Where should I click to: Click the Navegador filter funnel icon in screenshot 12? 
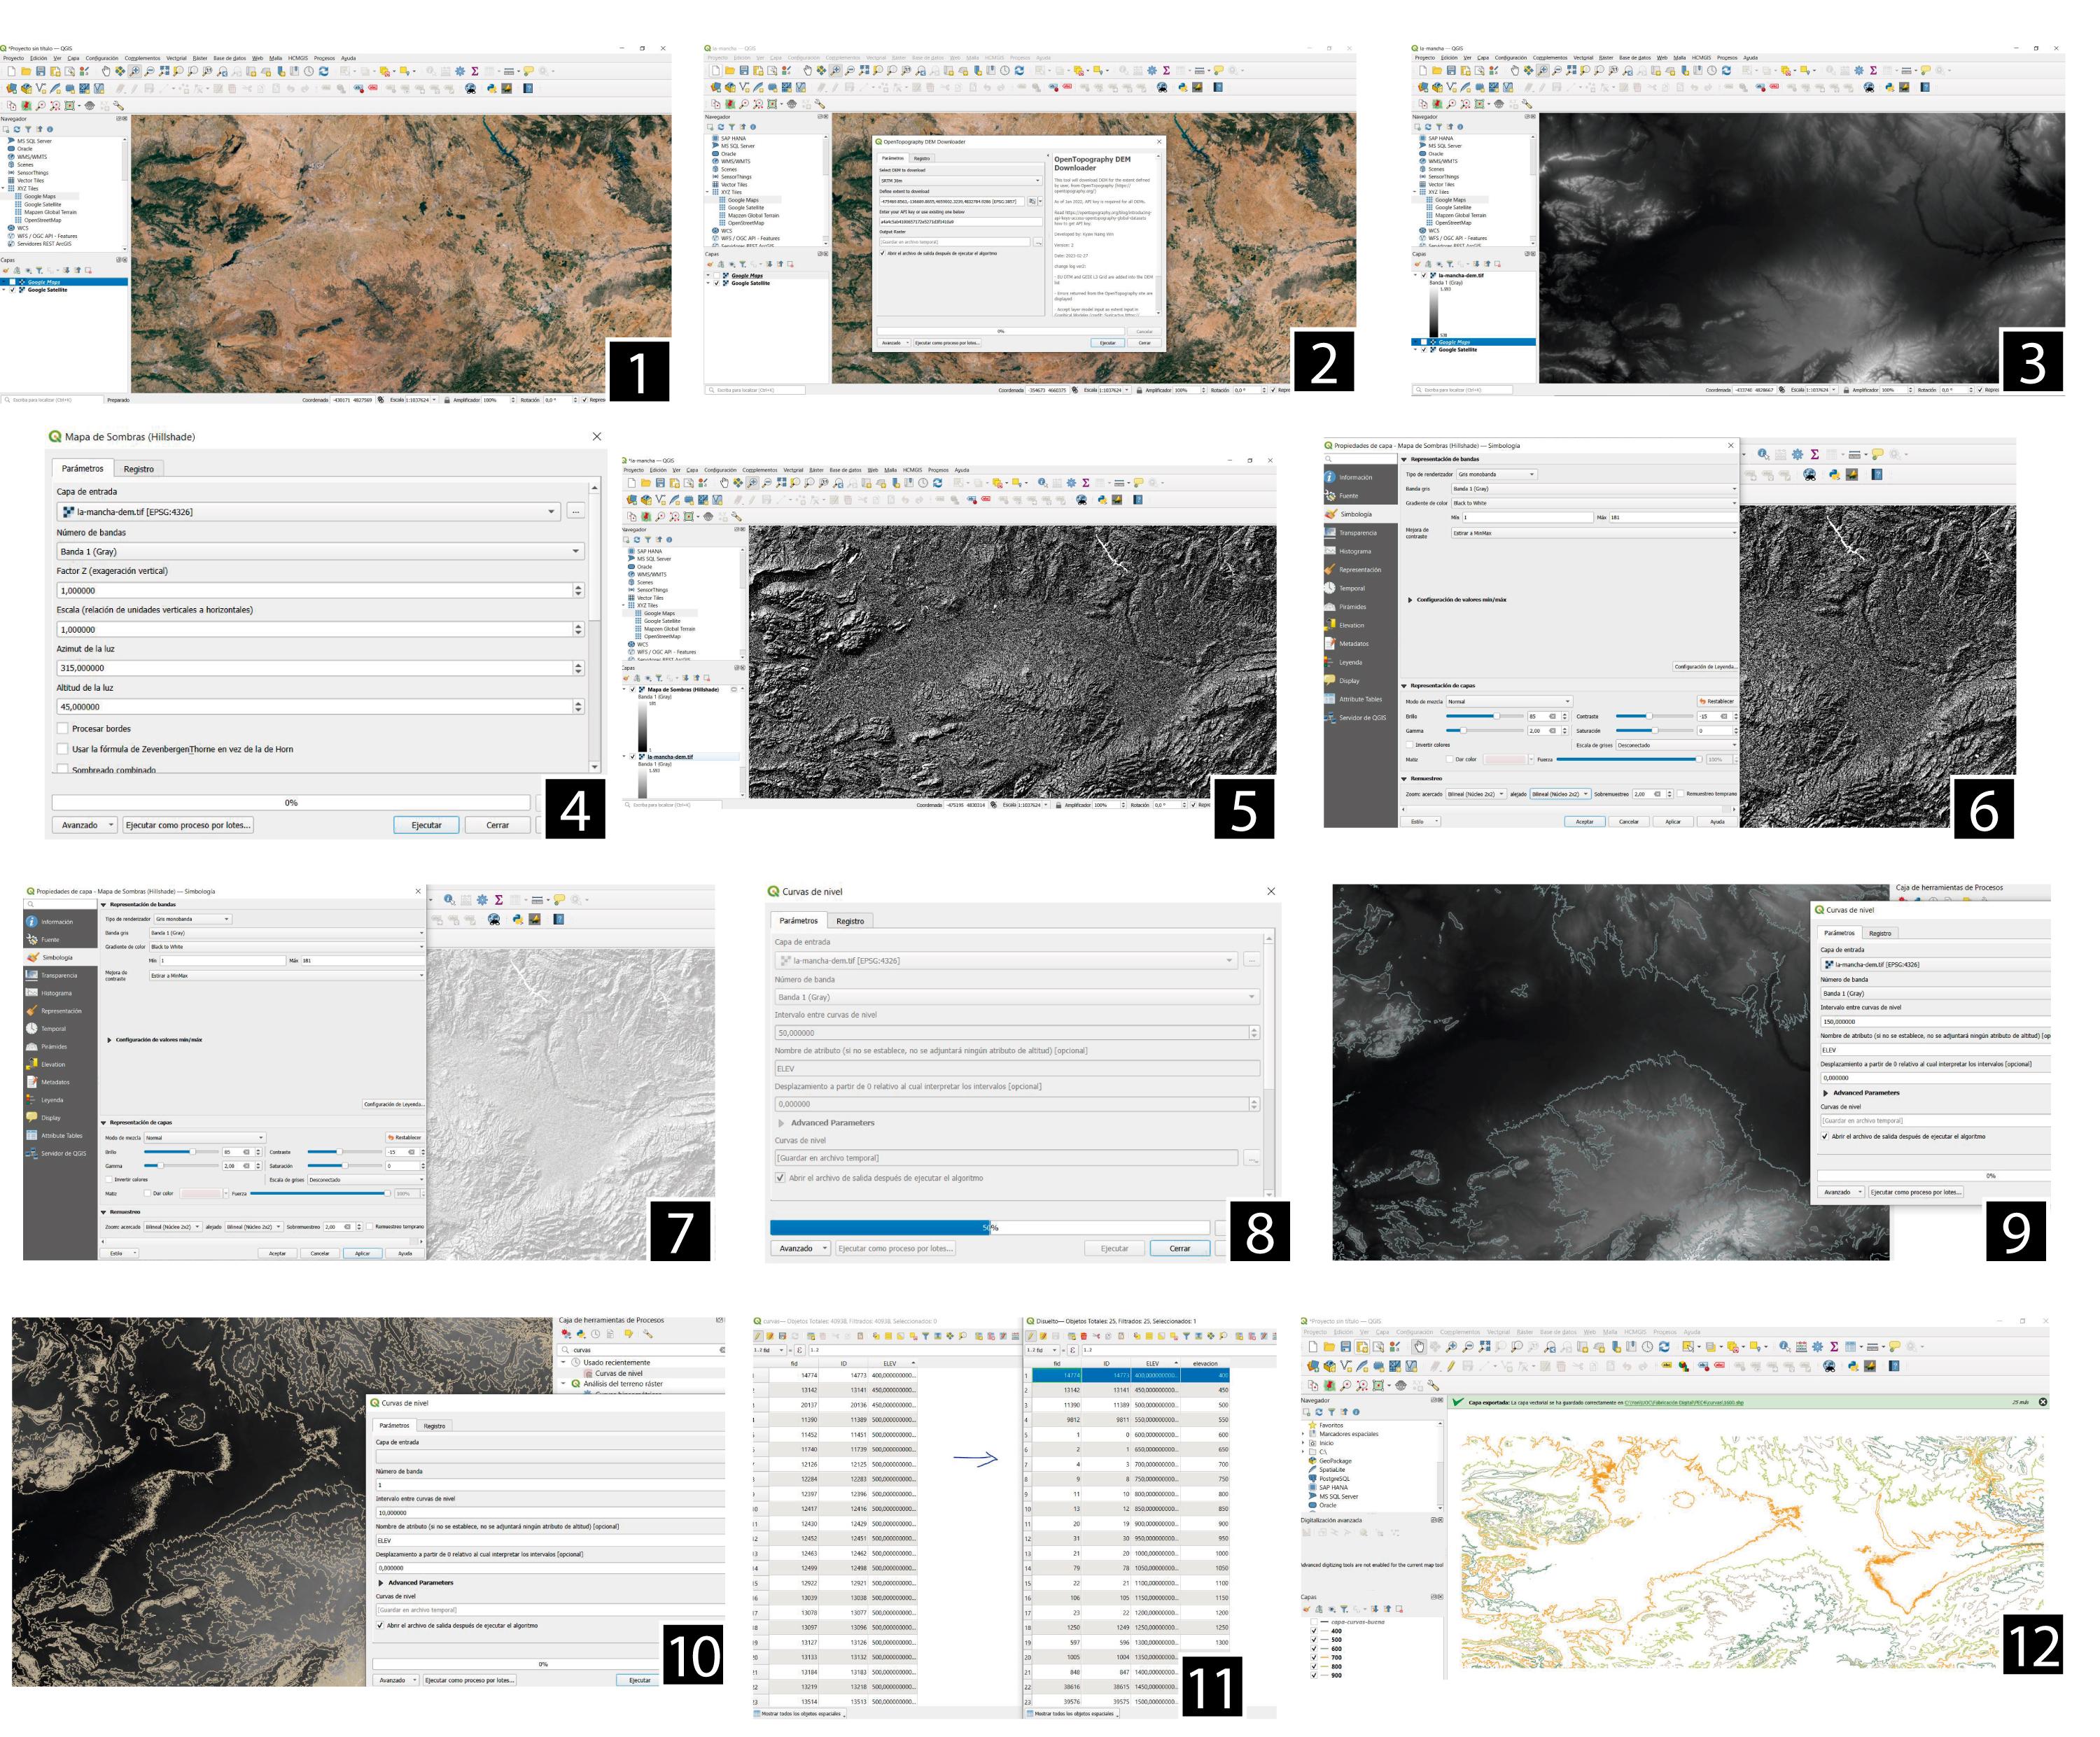point(1331,1412)
